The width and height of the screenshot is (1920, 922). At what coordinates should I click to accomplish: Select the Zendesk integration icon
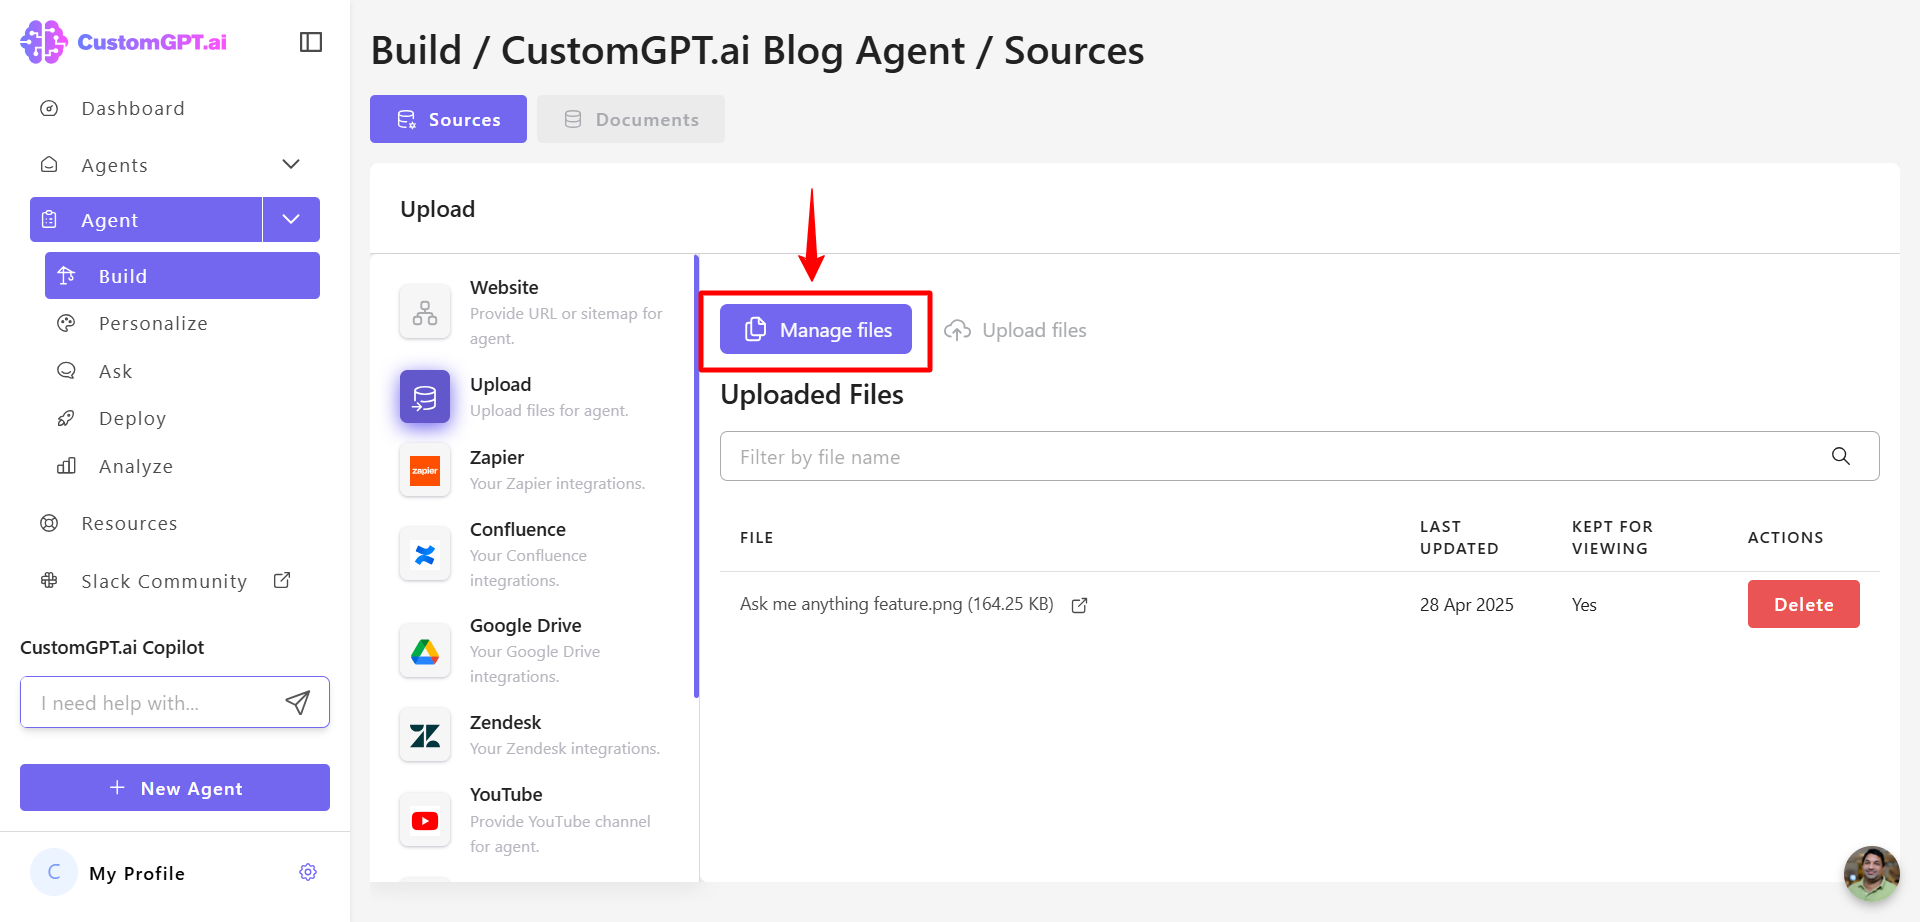tap(425, 735)
